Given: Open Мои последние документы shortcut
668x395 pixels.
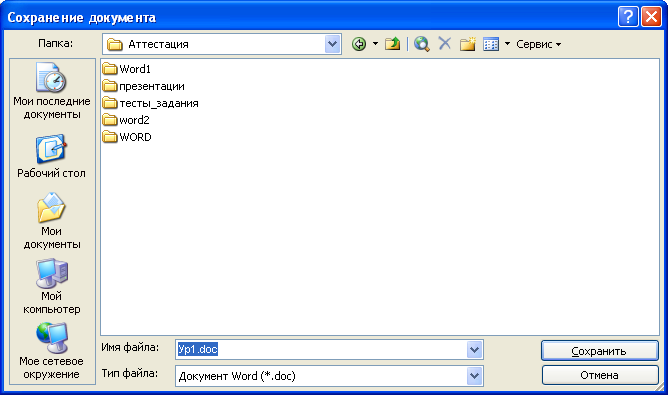Looking at the screenshot, I should pos(52,92).
